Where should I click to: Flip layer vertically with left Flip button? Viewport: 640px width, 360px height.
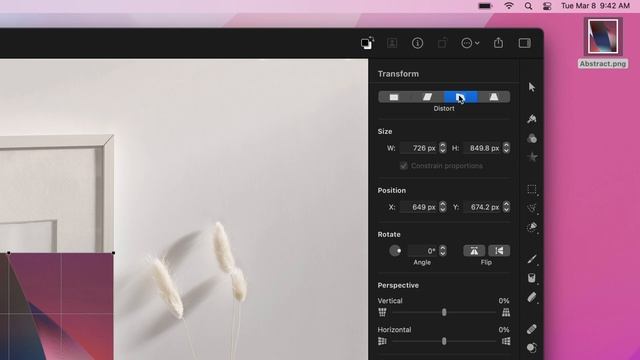[x=474, y=251]
